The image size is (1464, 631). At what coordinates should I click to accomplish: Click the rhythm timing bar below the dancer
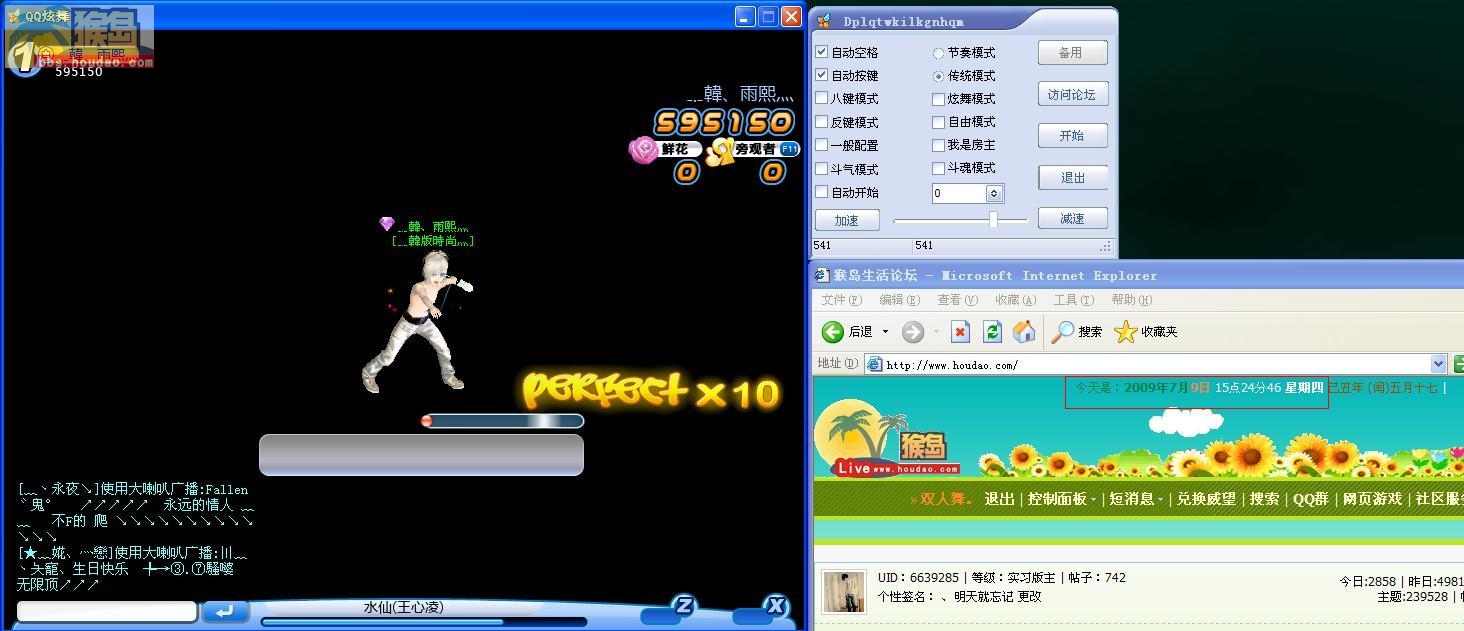point(502,421)
